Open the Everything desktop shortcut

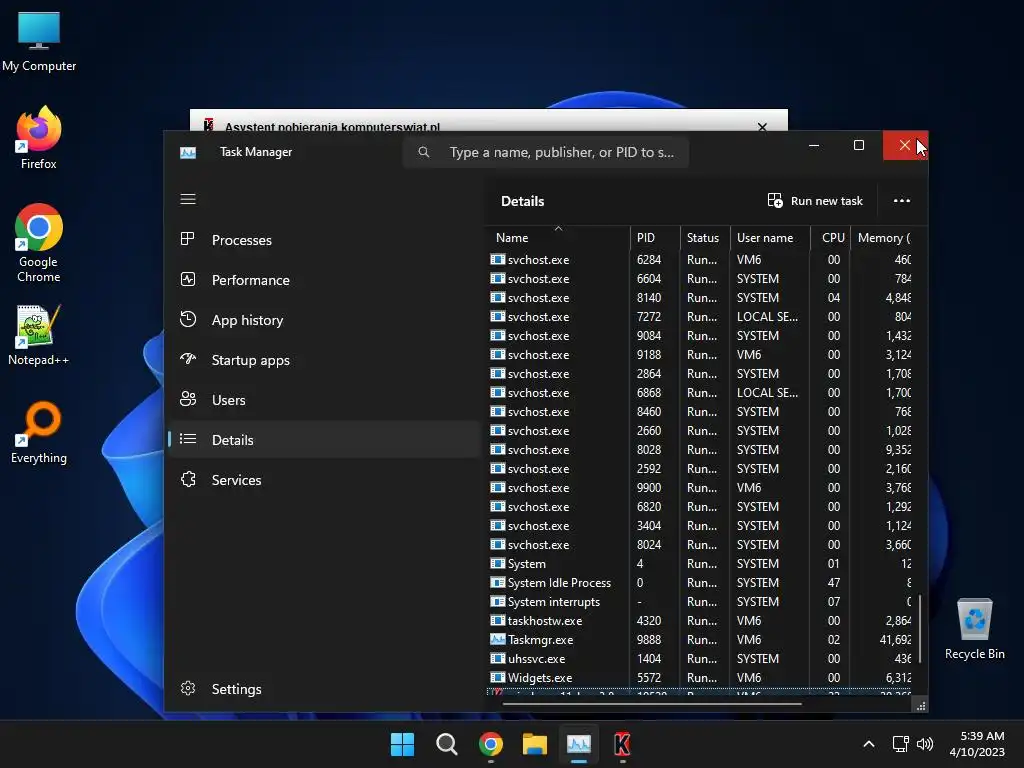[x=39, y=432]
